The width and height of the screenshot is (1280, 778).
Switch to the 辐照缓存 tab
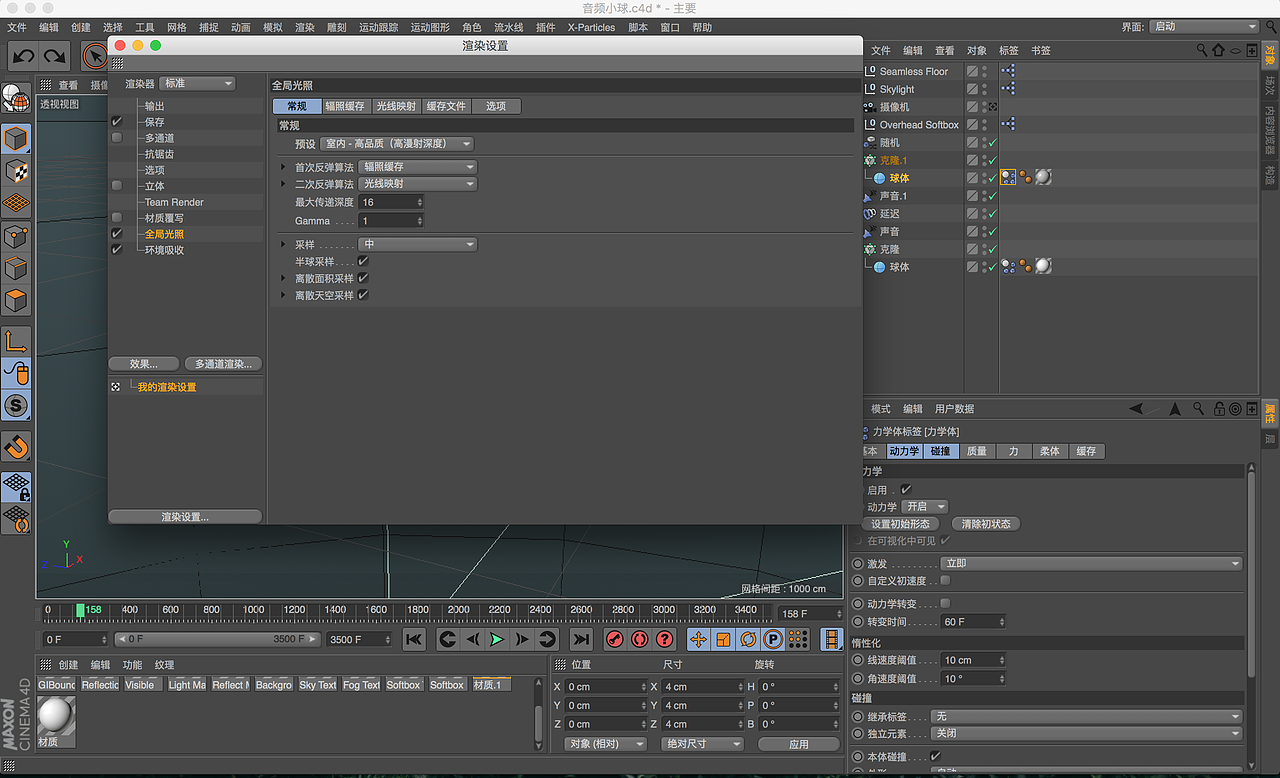pyautogui.click(x=346, y=106)
